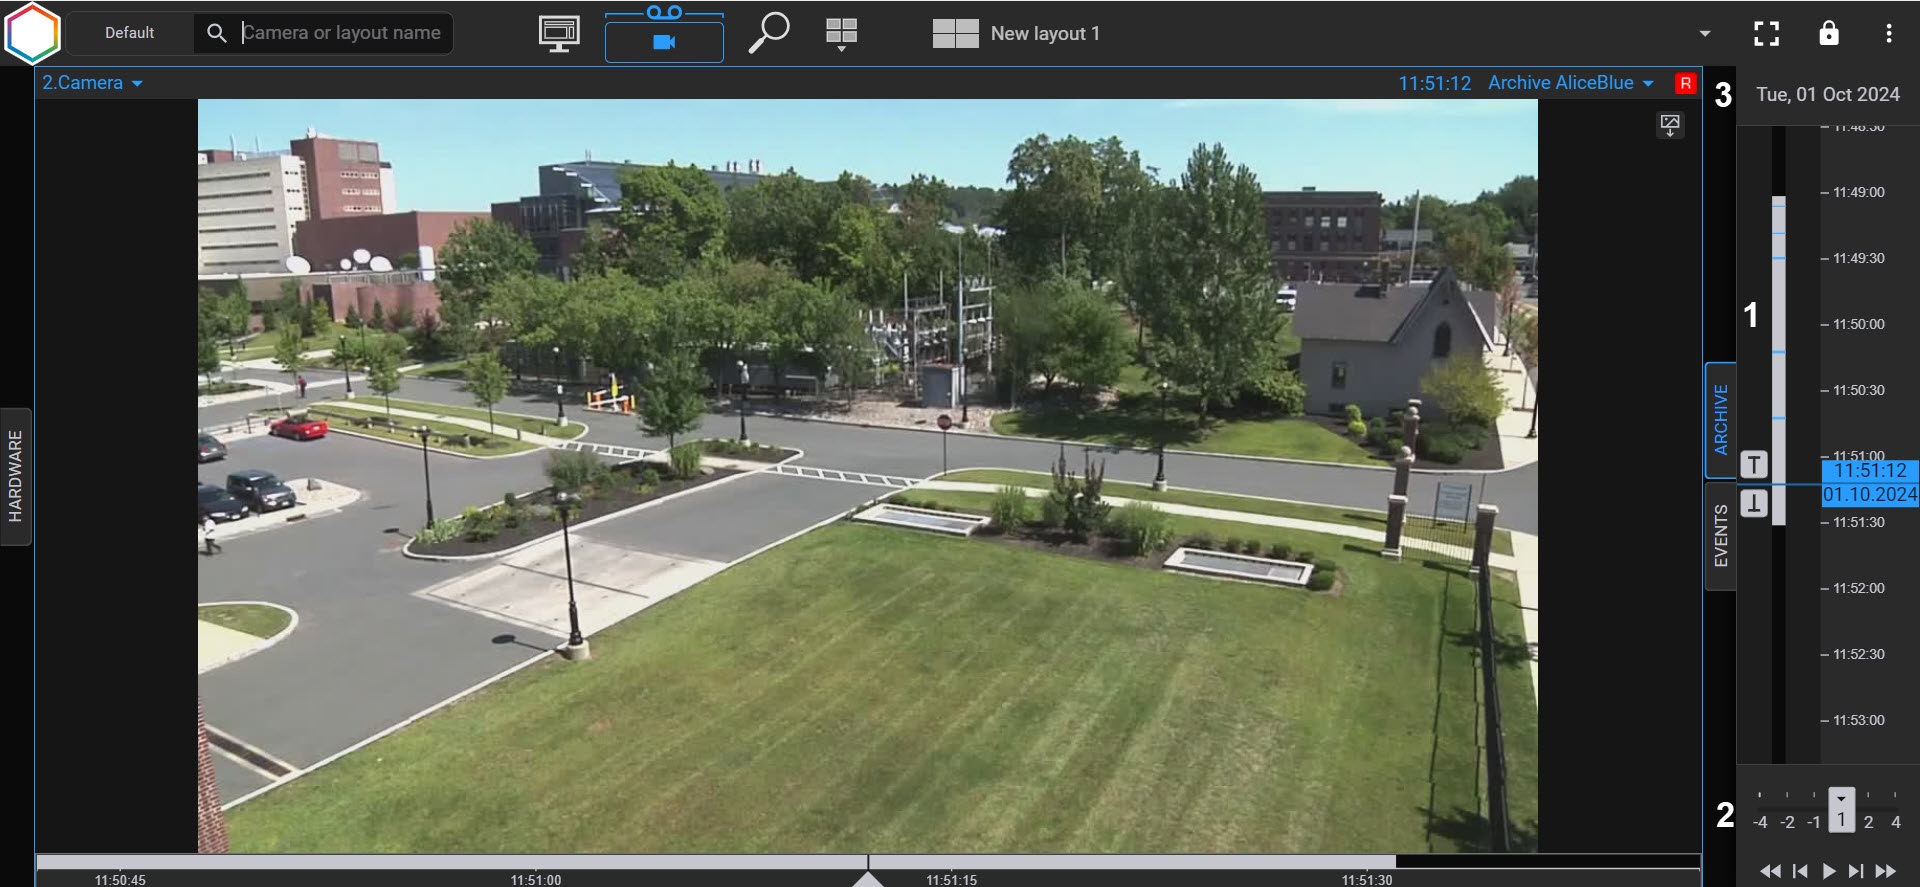Switch to the EVENTS side tab
The image size is (1920, 887).
coord(1721,536)
